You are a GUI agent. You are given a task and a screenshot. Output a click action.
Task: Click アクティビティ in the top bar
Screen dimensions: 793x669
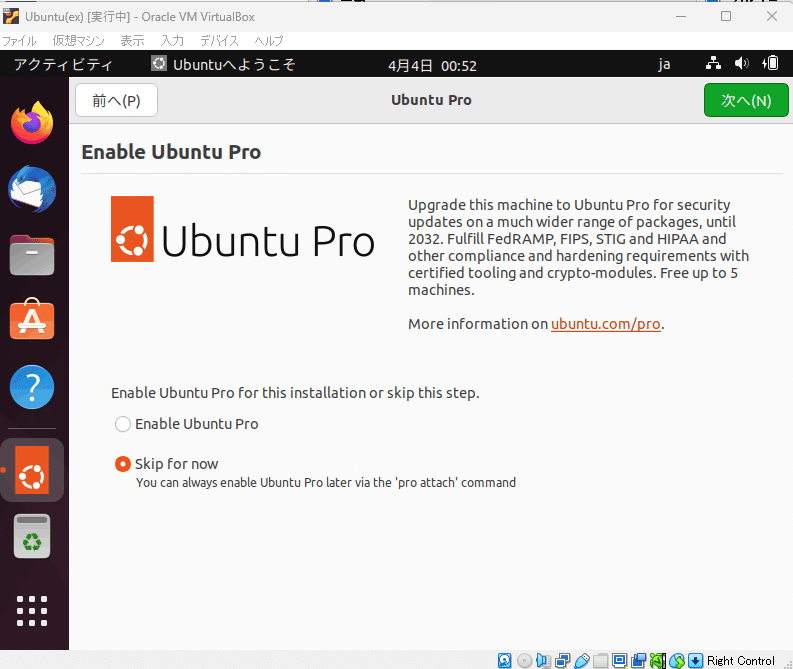[63, 64]
